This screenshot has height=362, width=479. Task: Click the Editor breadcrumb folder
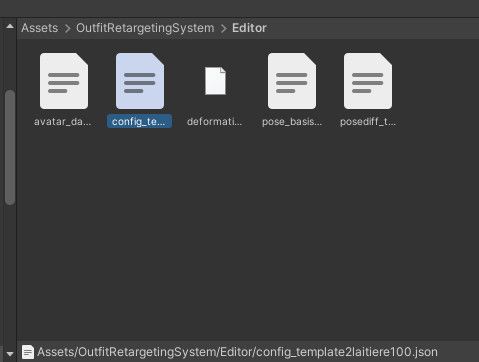tap(249, 28)
